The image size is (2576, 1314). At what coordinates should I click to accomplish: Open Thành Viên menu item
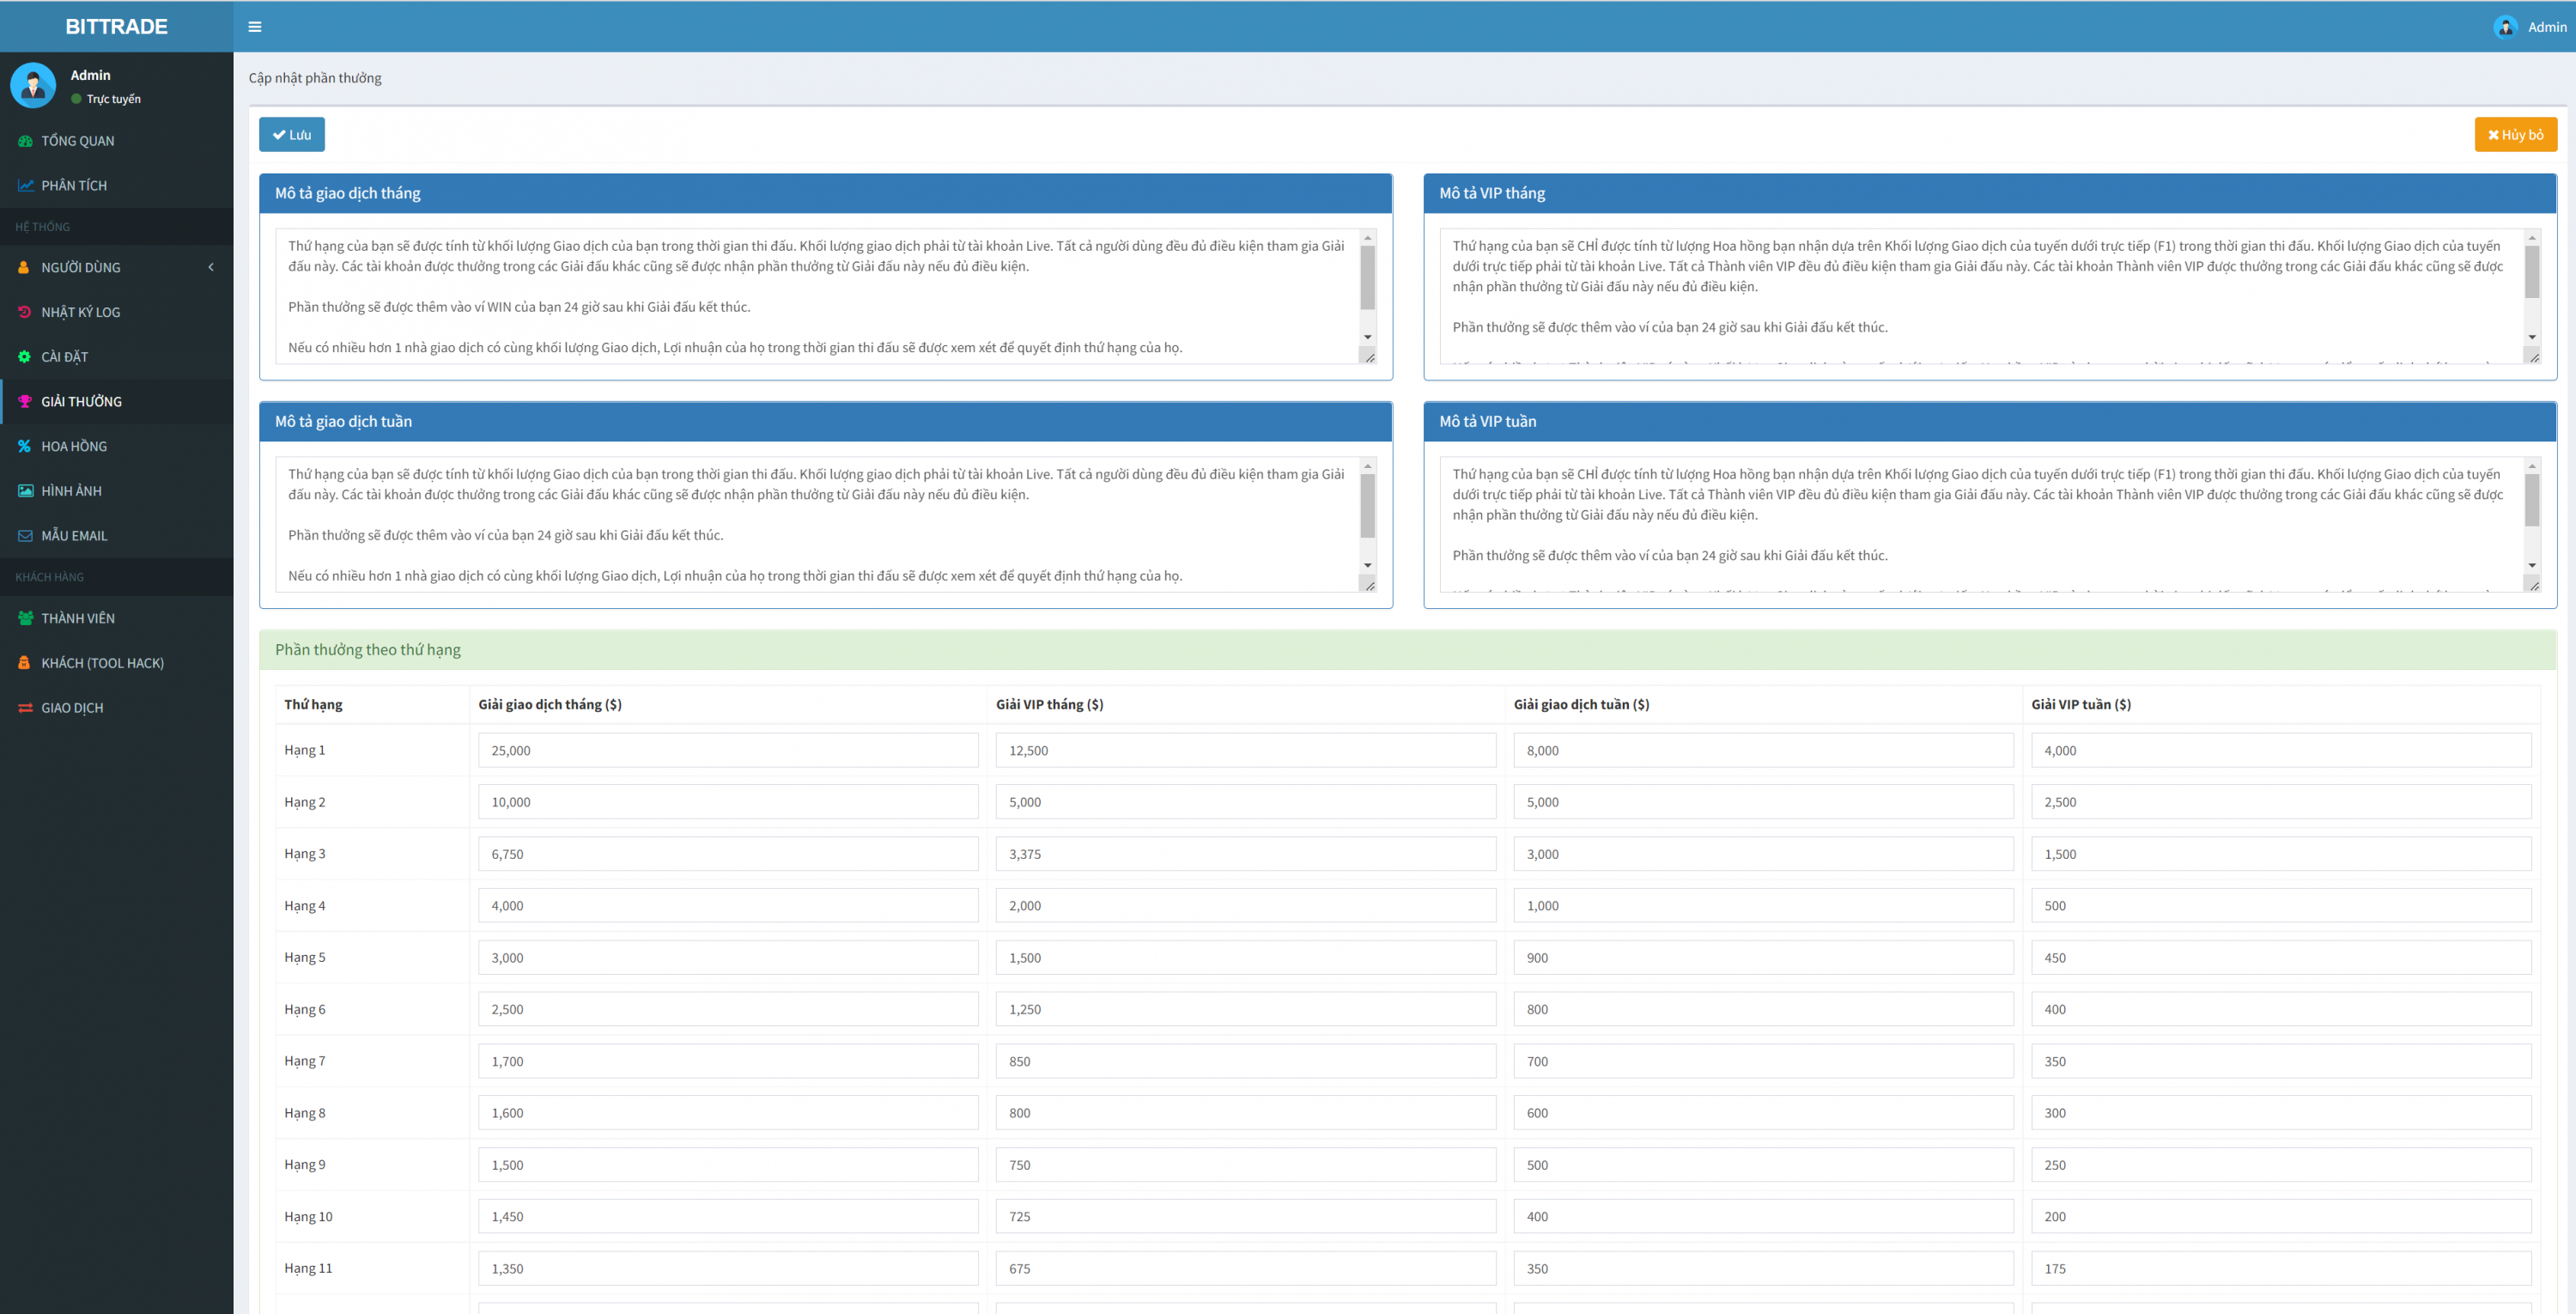(x=78, y=618)
